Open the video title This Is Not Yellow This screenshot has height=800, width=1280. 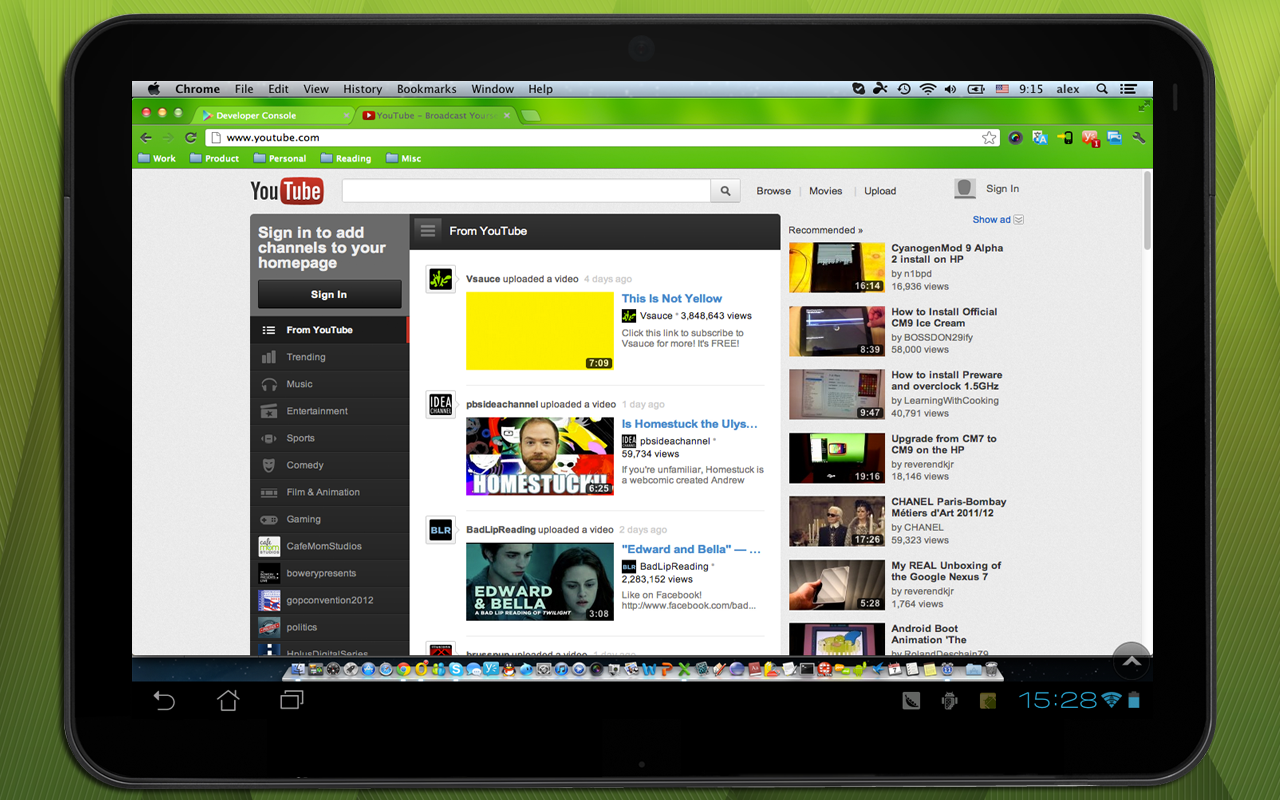tap(672, 298)
